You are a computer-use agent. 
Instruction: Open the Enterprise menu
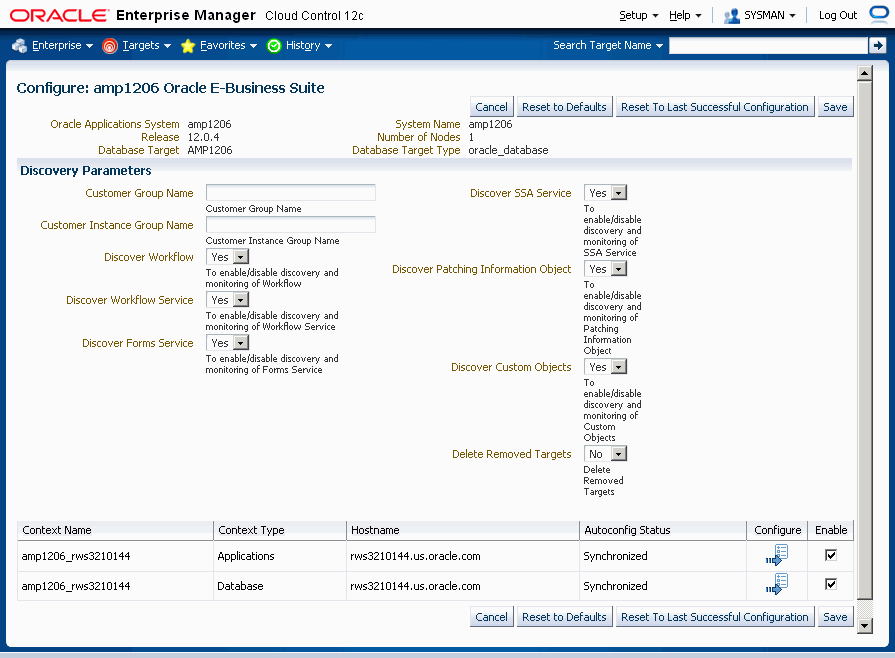tap(62, 45)
